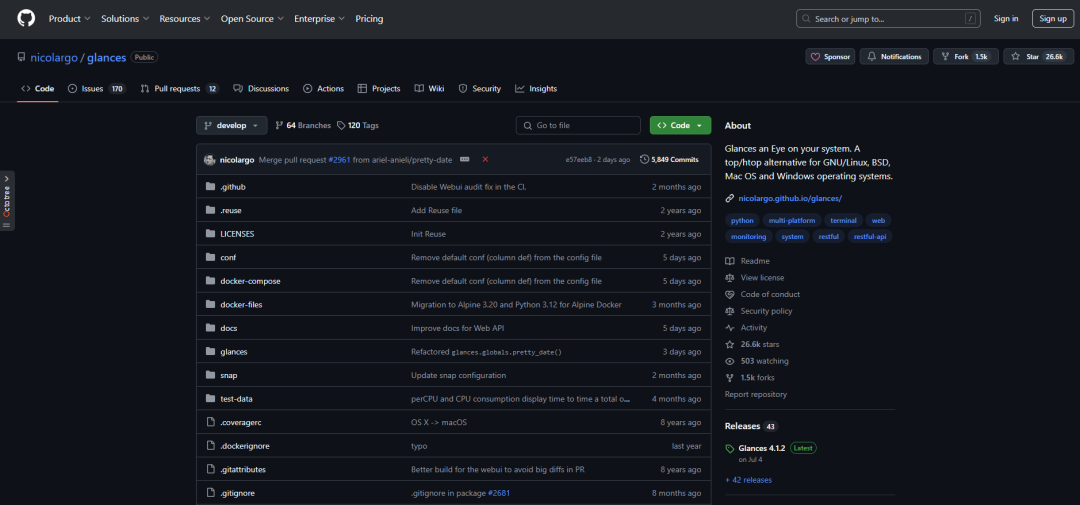Open the .github folder
The height and width of the screenshot is (505, 1080).
tap(233, 187)
